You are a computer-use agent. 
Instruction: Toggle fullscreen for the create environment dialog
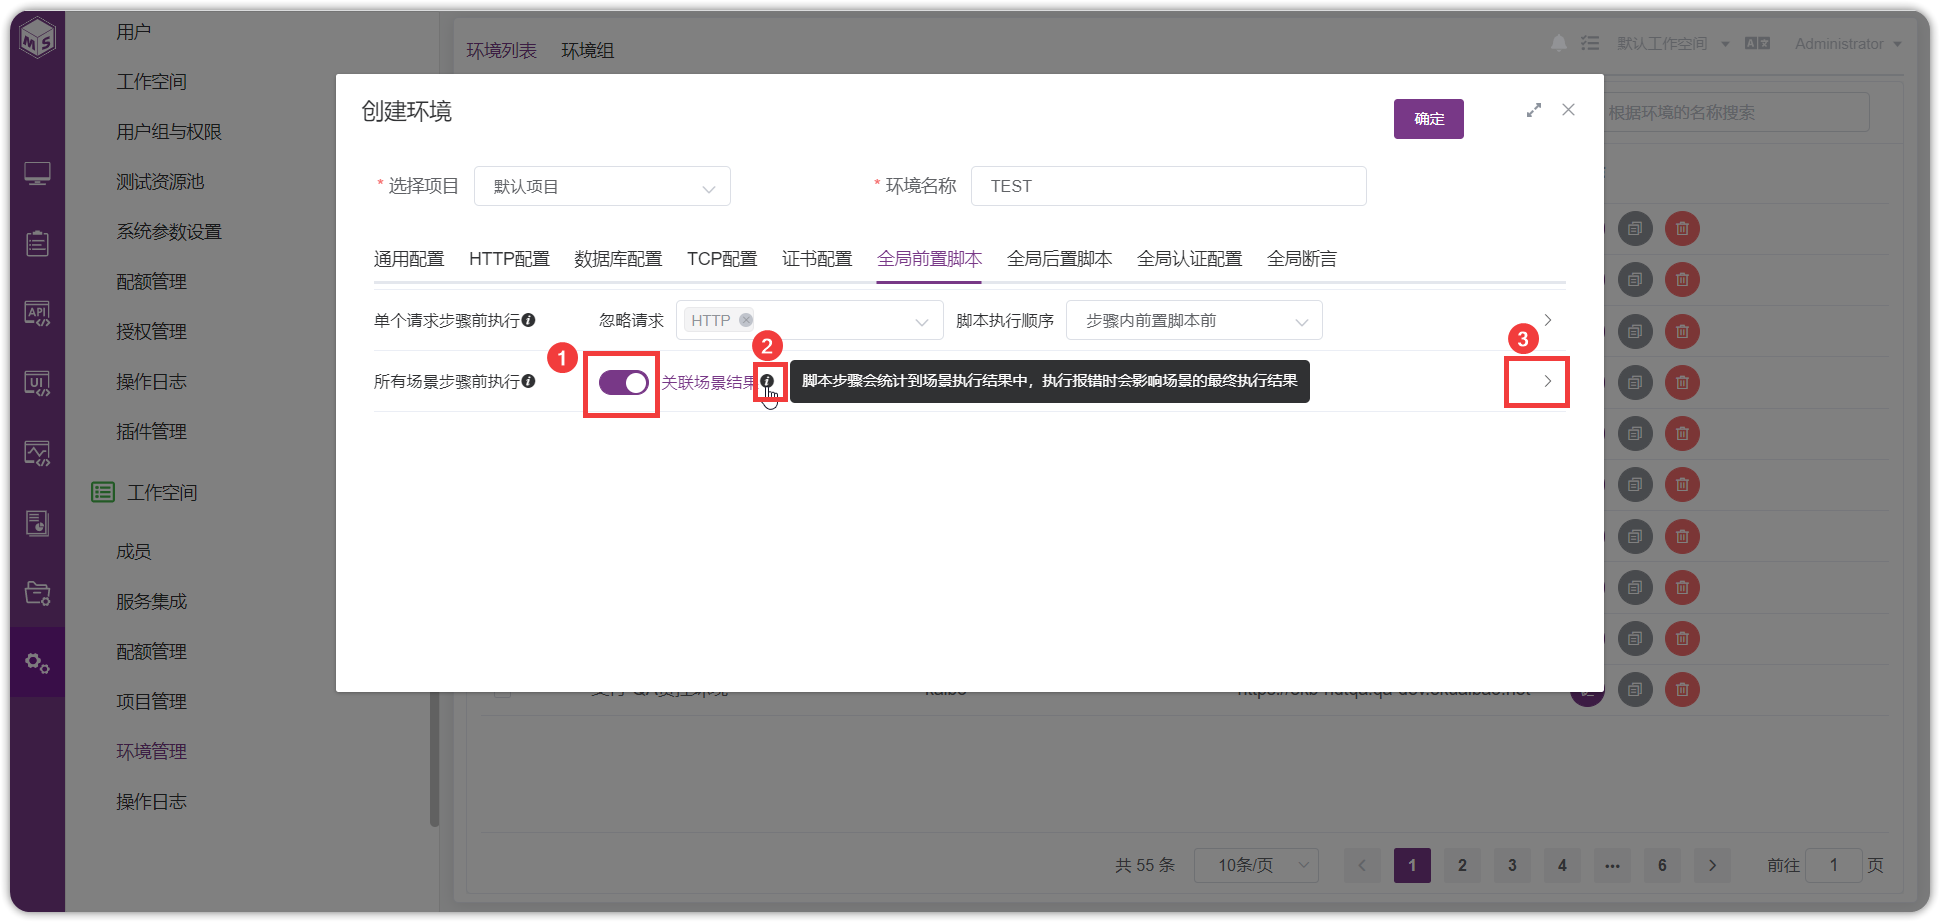(1533, 110)
